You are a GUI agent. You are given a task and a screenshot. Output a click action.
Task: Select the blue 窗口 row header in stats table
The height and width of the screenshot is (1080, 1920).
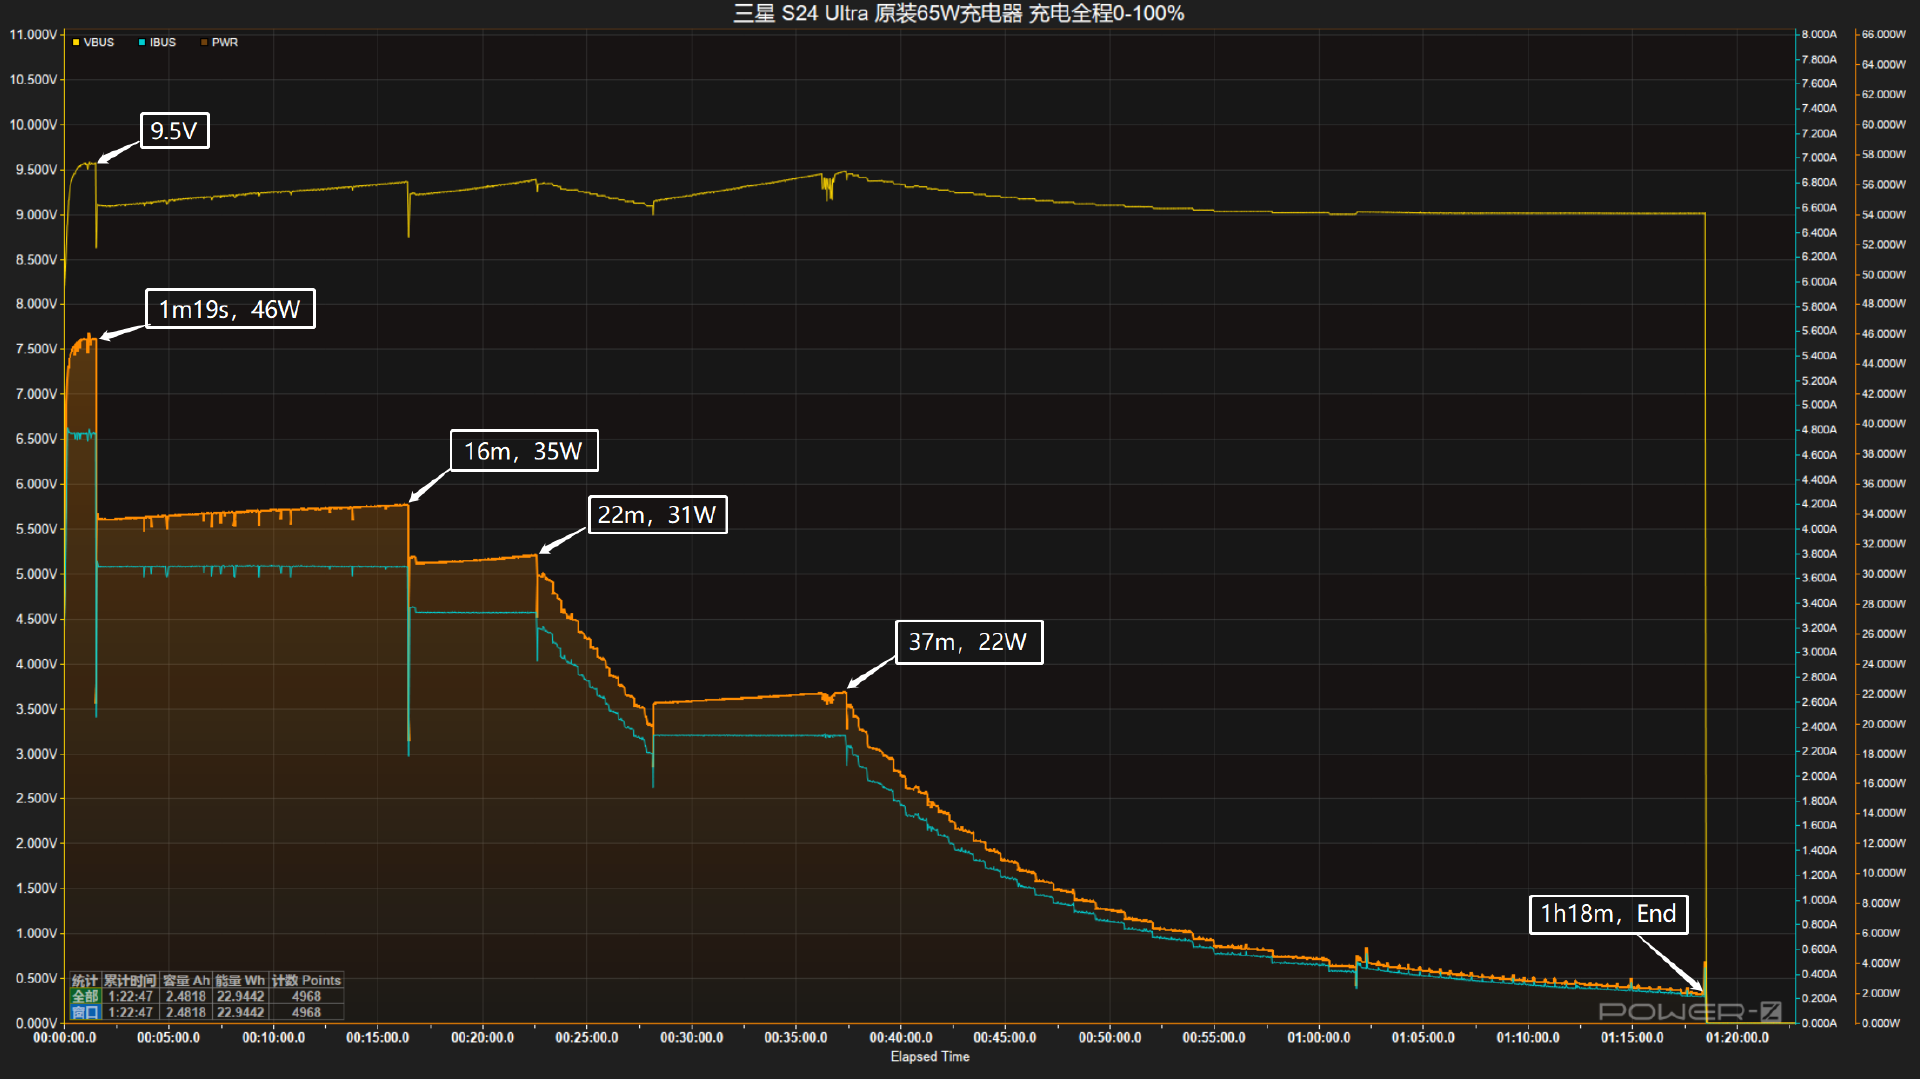(x=85, y=1012)
